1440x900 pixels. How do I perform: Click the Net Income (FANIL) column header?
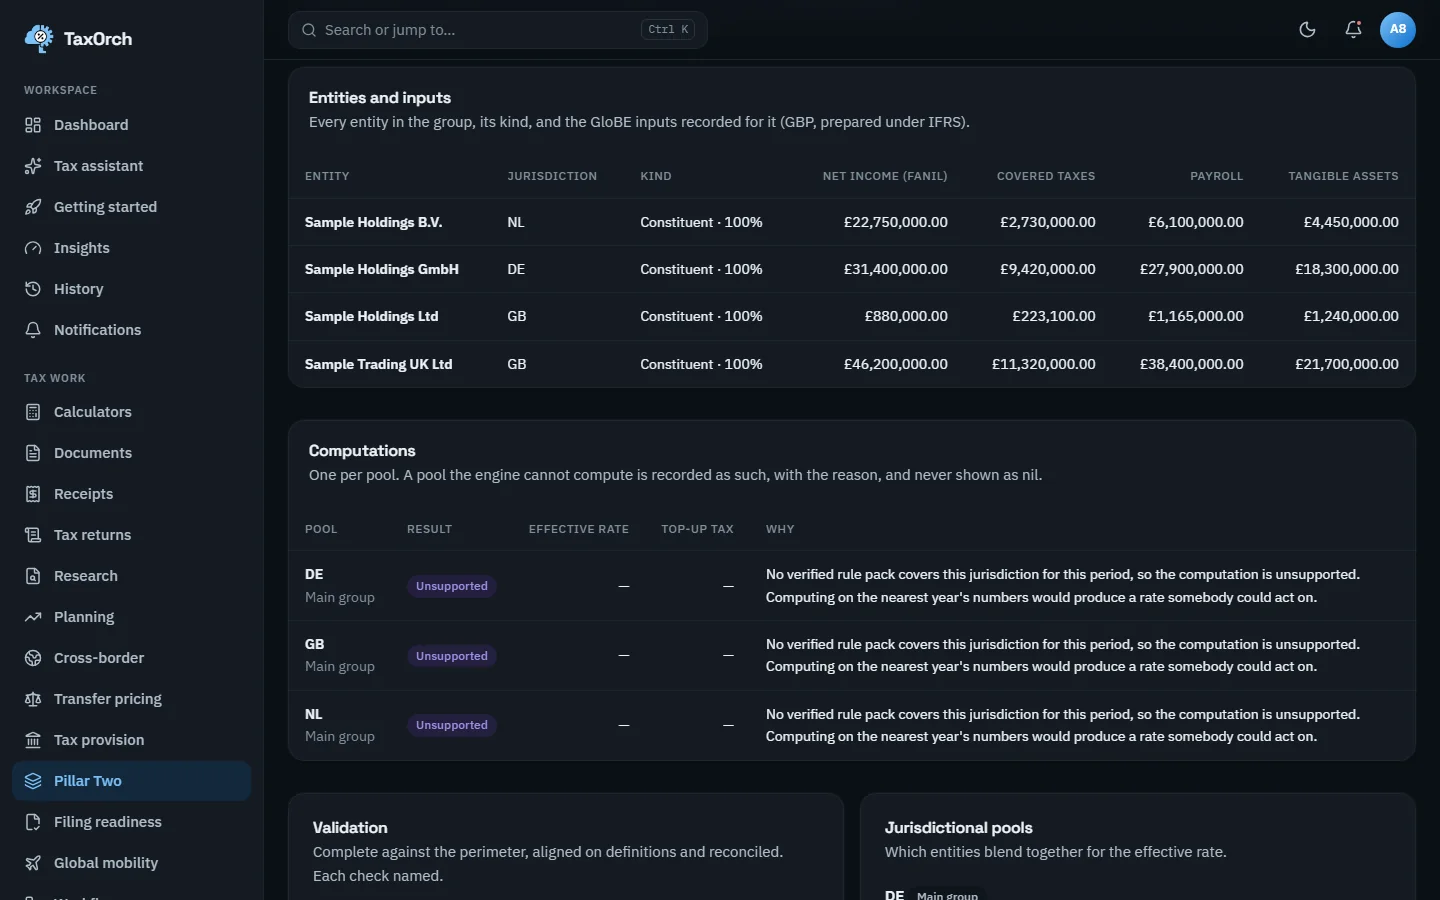(x=885, y=176)
